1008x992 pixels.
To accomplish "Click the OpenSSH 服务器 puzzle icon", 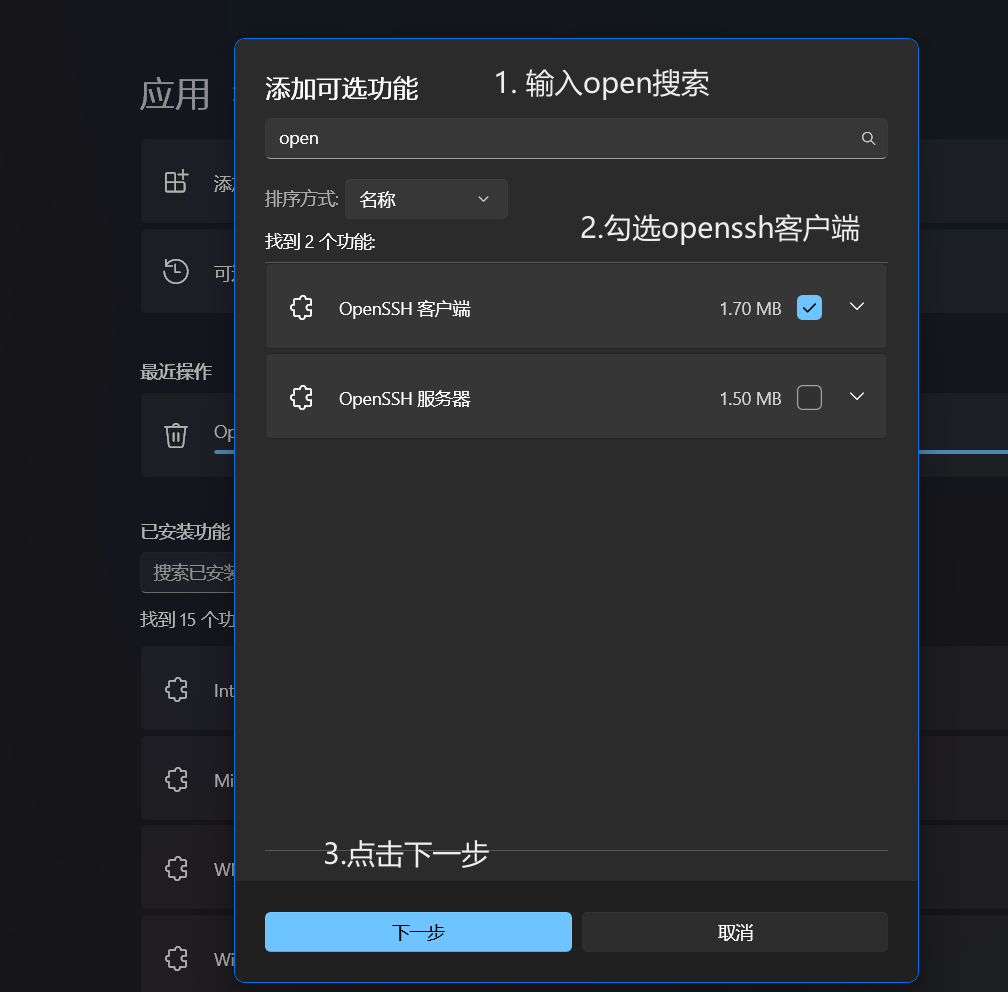I will coord(302,398).
